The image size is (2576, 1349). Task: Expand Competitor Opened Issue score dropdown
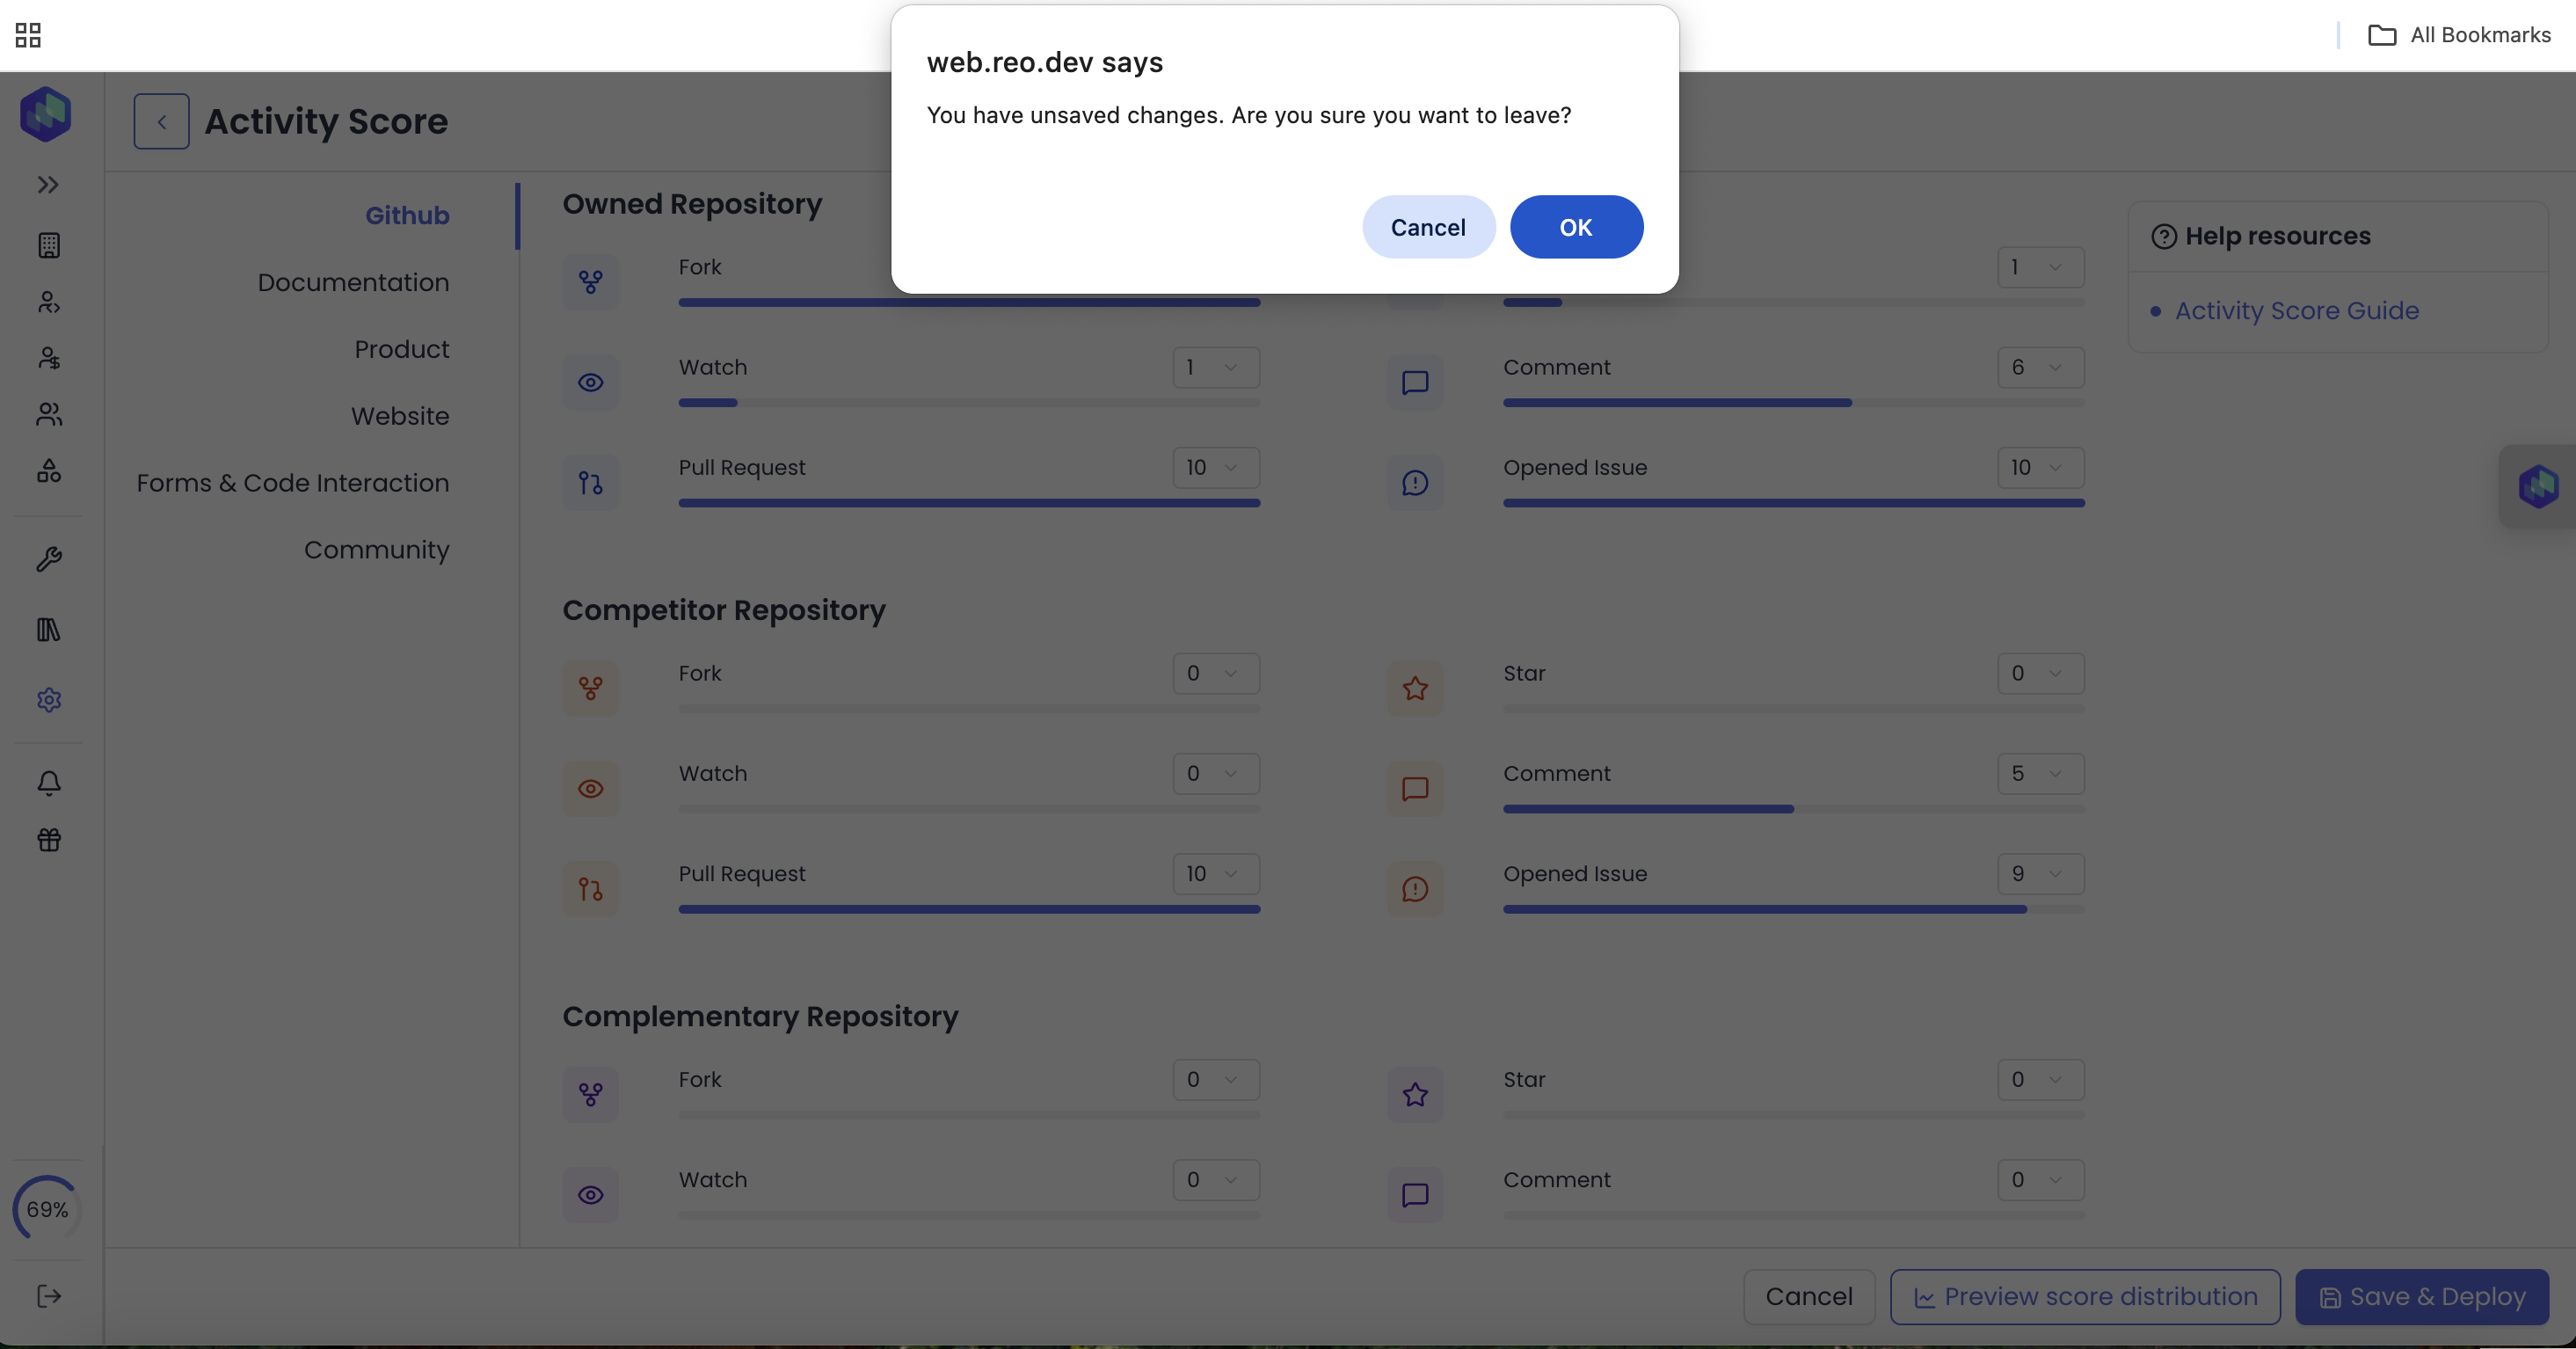coord(2040,873)
